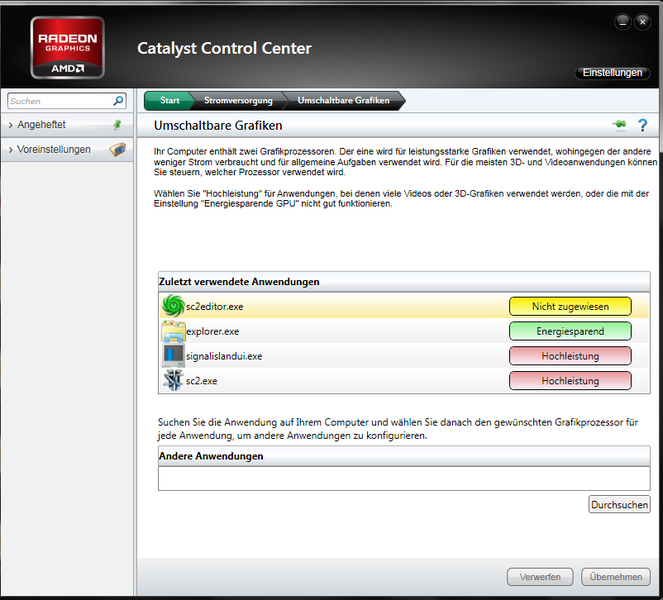This screenshot has height=600, width=663.
Task: Toggle explorer.exe Energiesparend setting
Action: 570,331
